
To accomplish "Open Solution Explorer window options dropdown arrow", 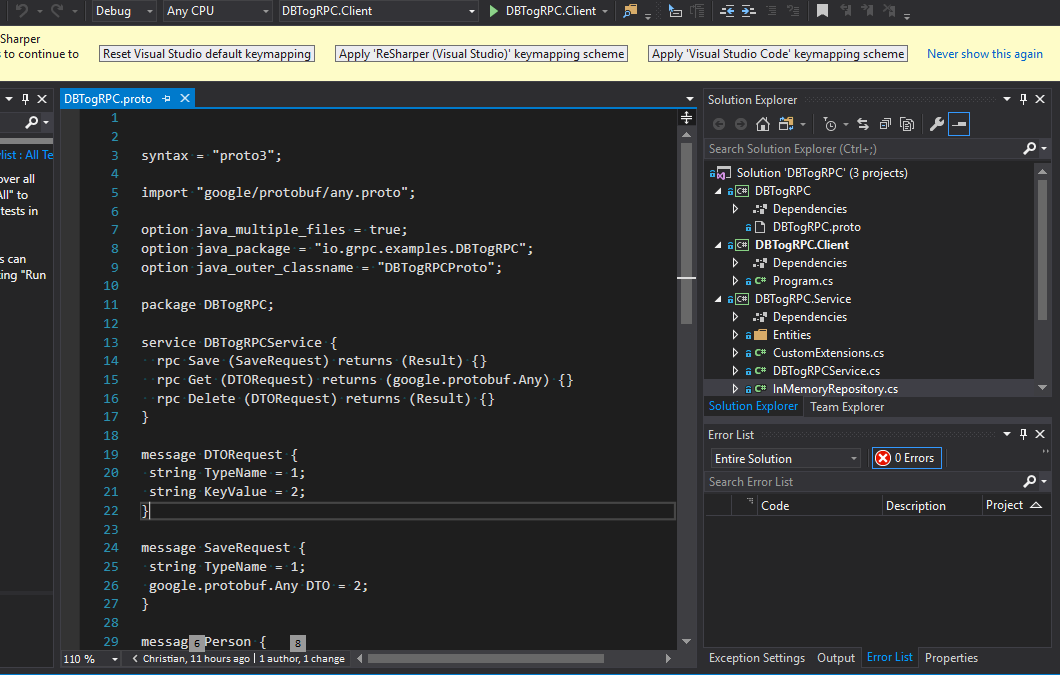I will pyautogui.click(x=1007, y=99).
